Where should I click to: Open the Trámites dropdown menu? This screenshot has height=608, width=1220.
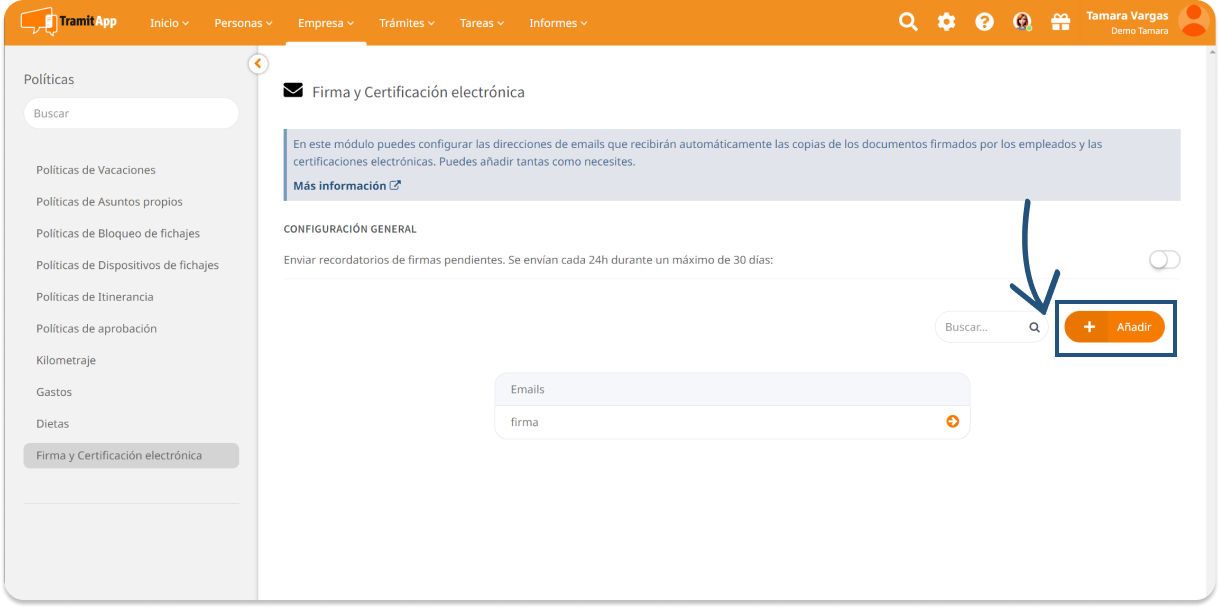coord(406,23)
